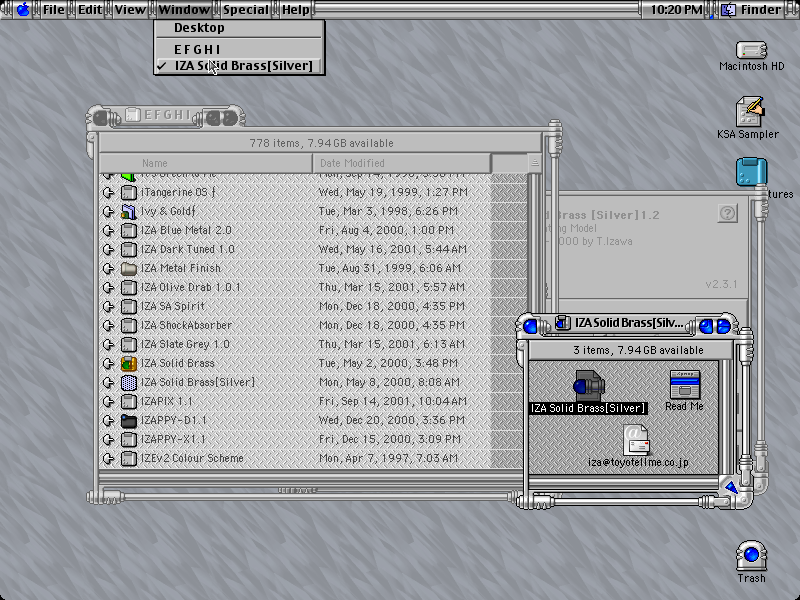Click date Fri, Sep 14, 2001, 10:04 AM
This screenshot has width=800, height=600.
point(392,402)
